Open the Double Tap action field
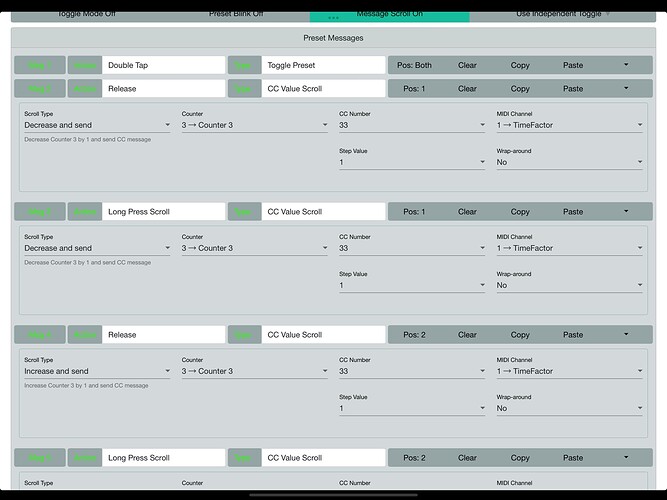The height and width of the screenshot is (500, 667). (163, 65)
